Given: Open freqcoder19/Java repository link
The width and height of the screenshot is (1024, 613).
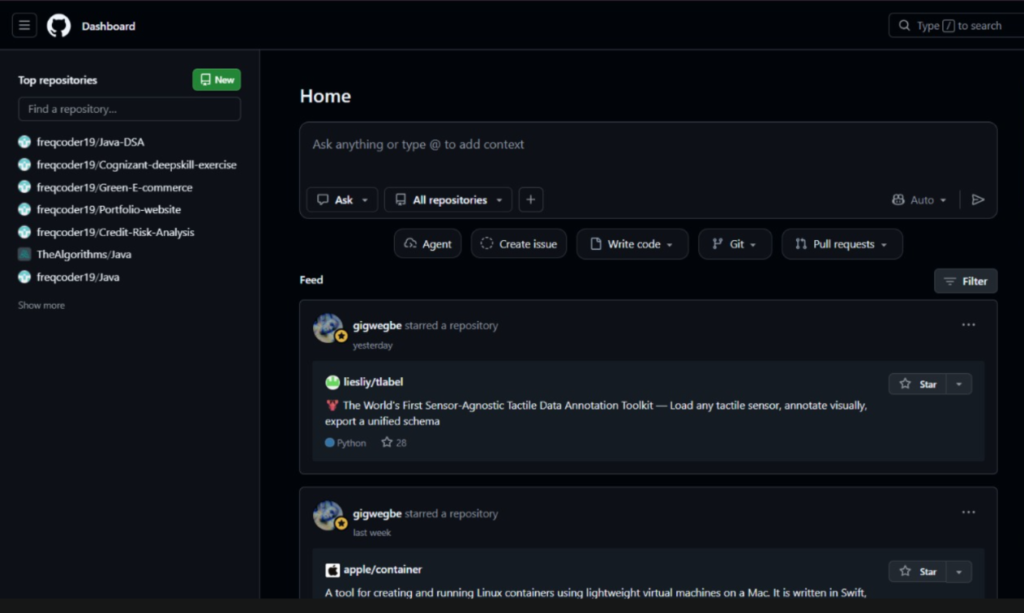Looking at the screenshot, I should pos(78,277).
